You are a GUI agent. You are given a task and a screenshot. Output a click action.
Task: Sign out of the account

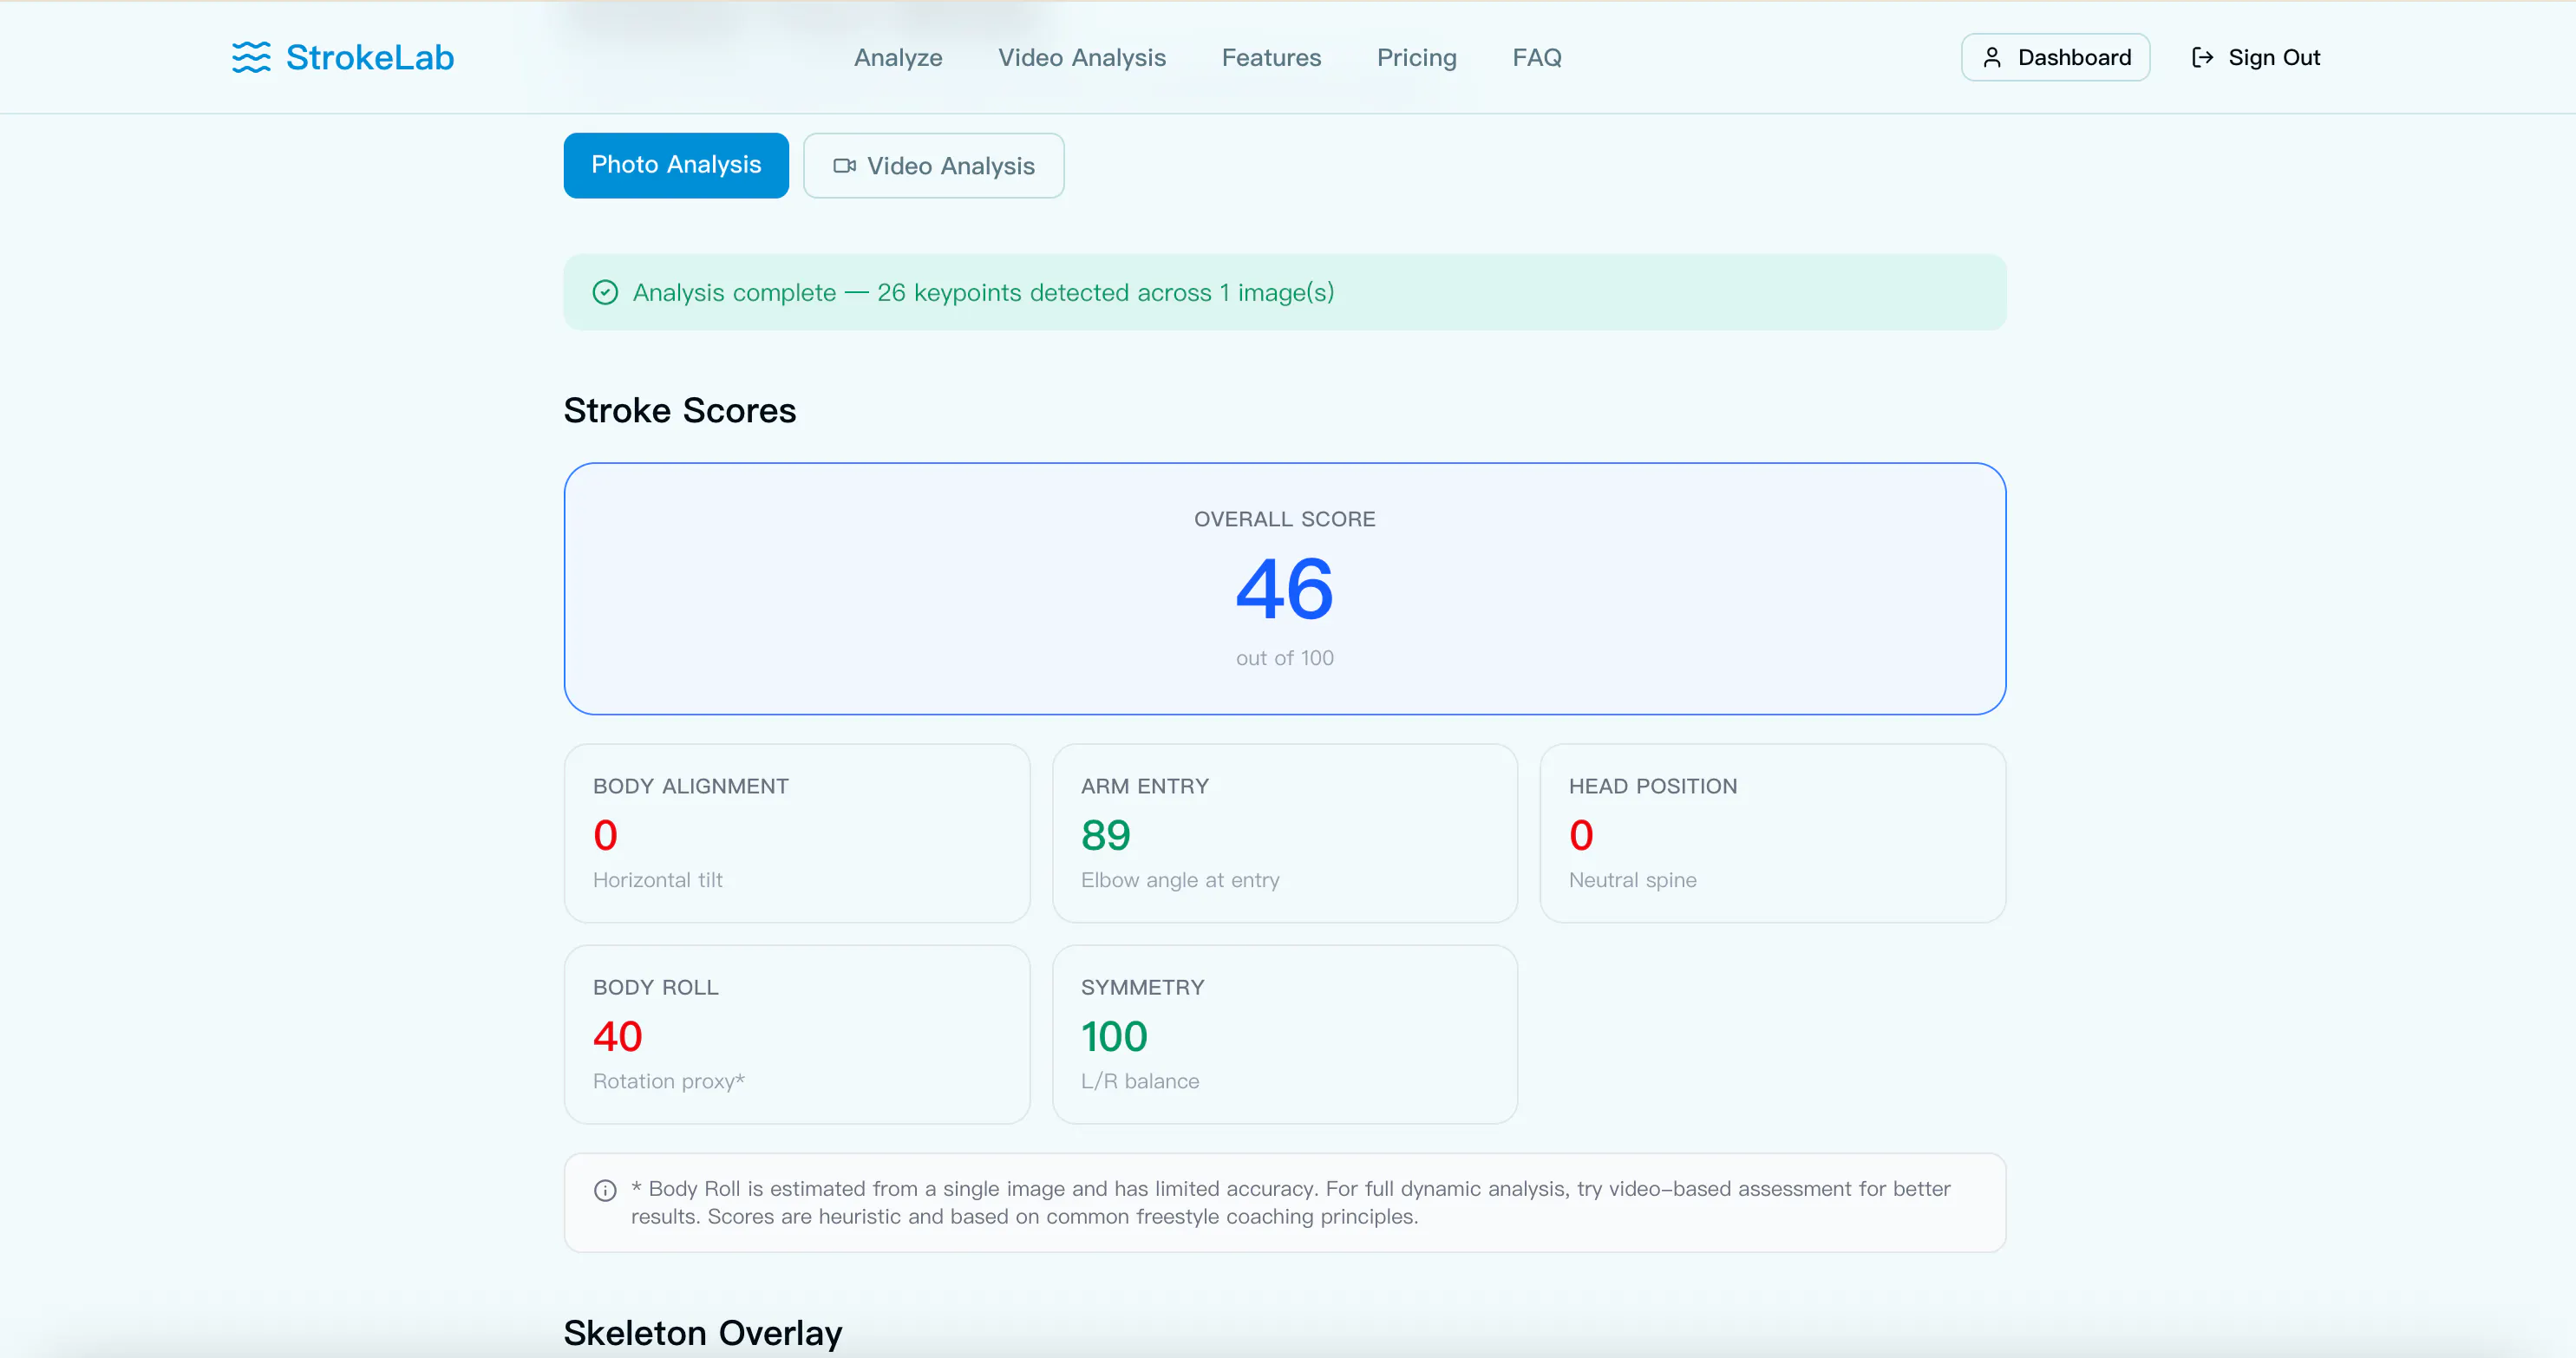coord(2255,57)
